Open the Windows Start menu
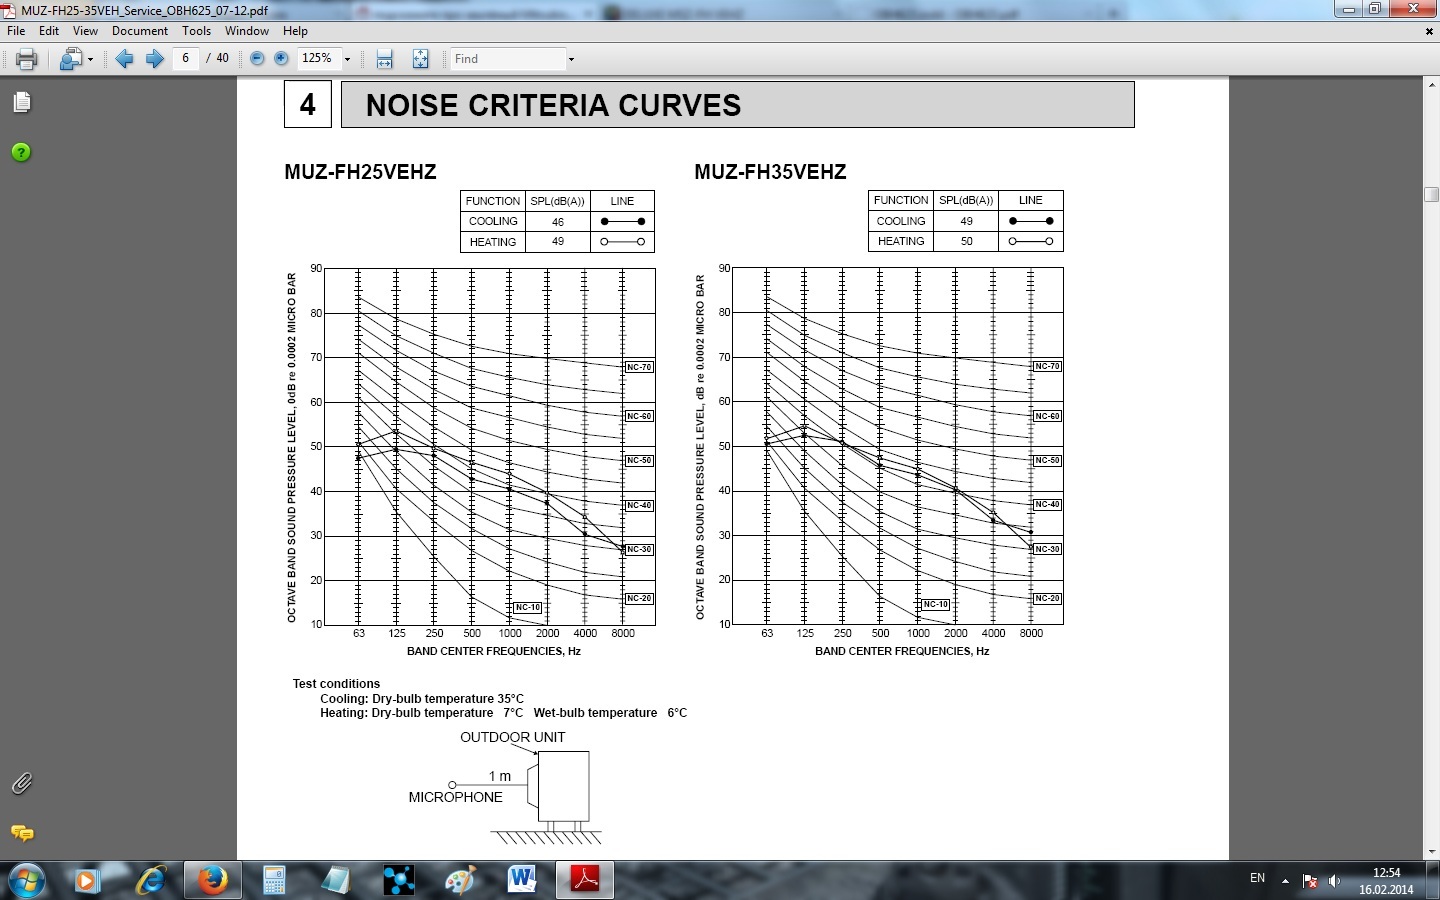Image resolution: width=1440 pixels, height=900 pixels. coord(27,881)
